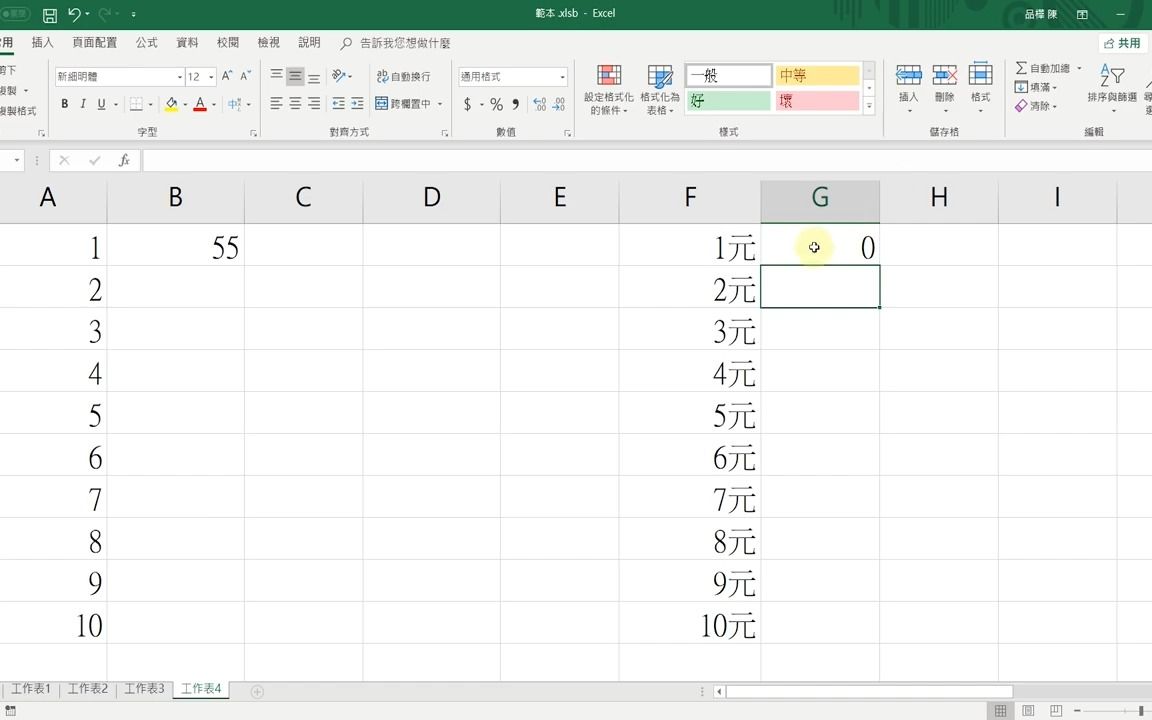Click the 共用 (Share) button
Viewport: 1152px width, 720px height.
click(x=1122, y=42)
